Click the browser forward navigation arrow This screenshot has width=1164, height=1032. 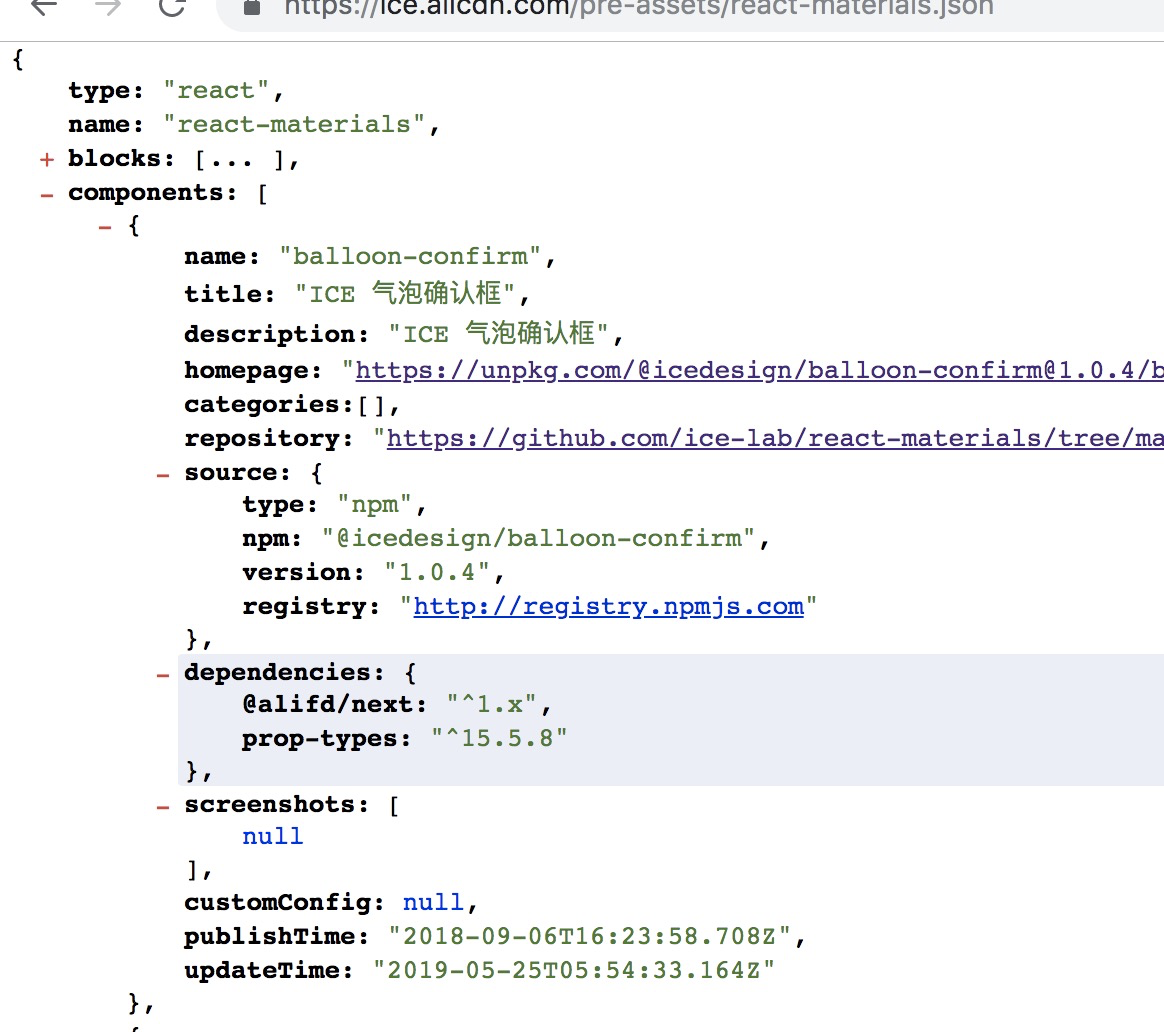pyautogui.click(x=107, y=8)
